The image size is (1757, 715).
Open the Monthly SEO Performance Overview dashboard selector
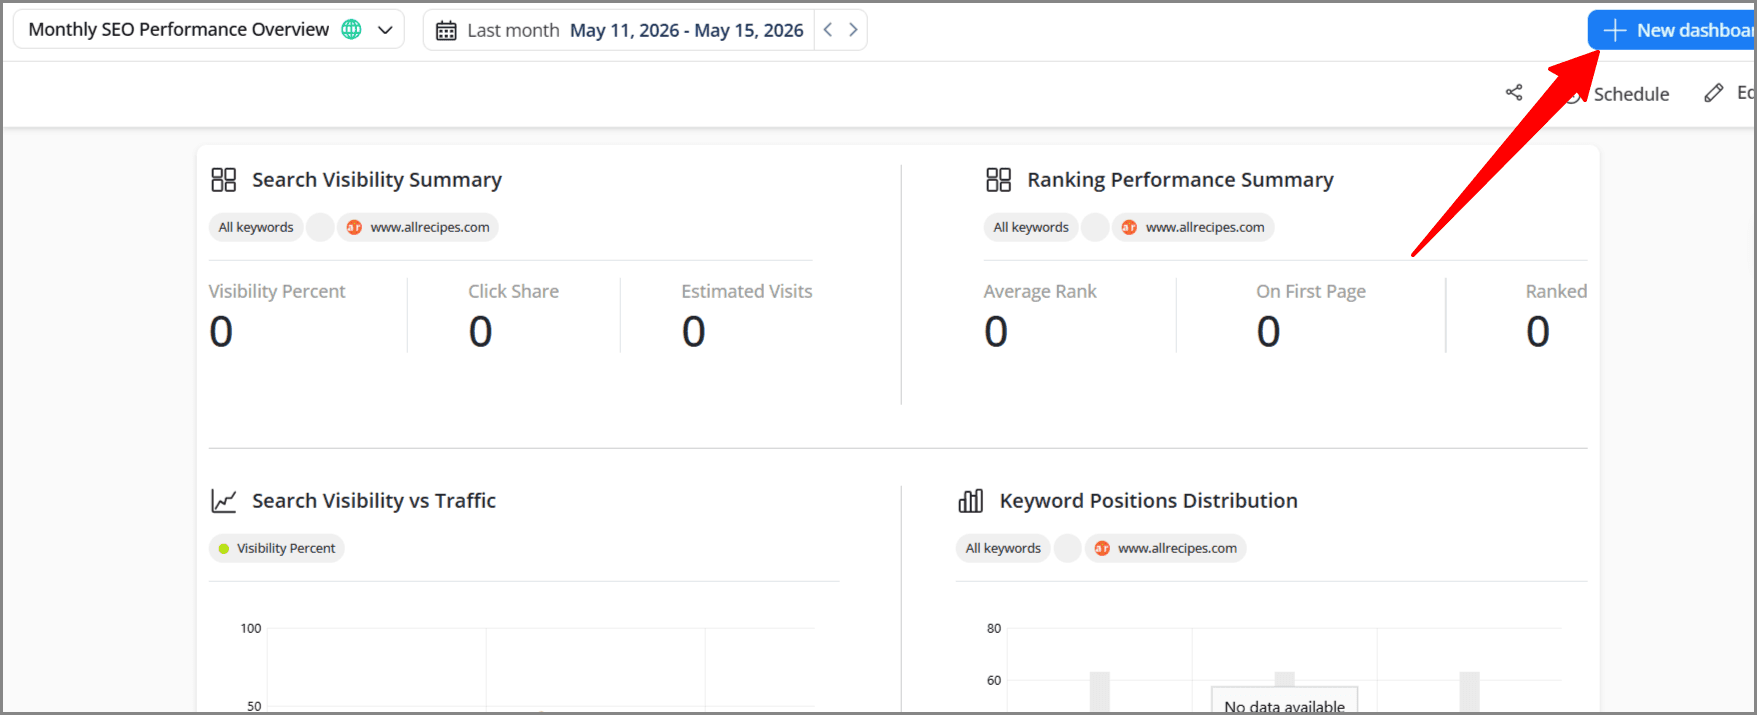tap(208, 30)
